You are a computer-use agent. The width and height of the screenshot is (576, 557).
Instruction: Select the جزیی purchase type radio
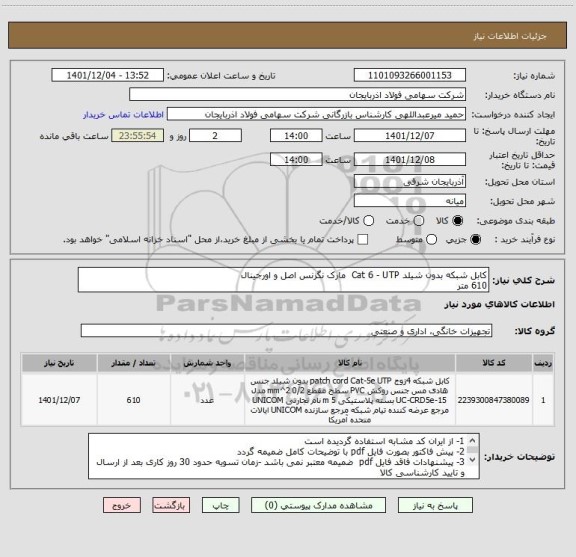click(x=475, y=240)
